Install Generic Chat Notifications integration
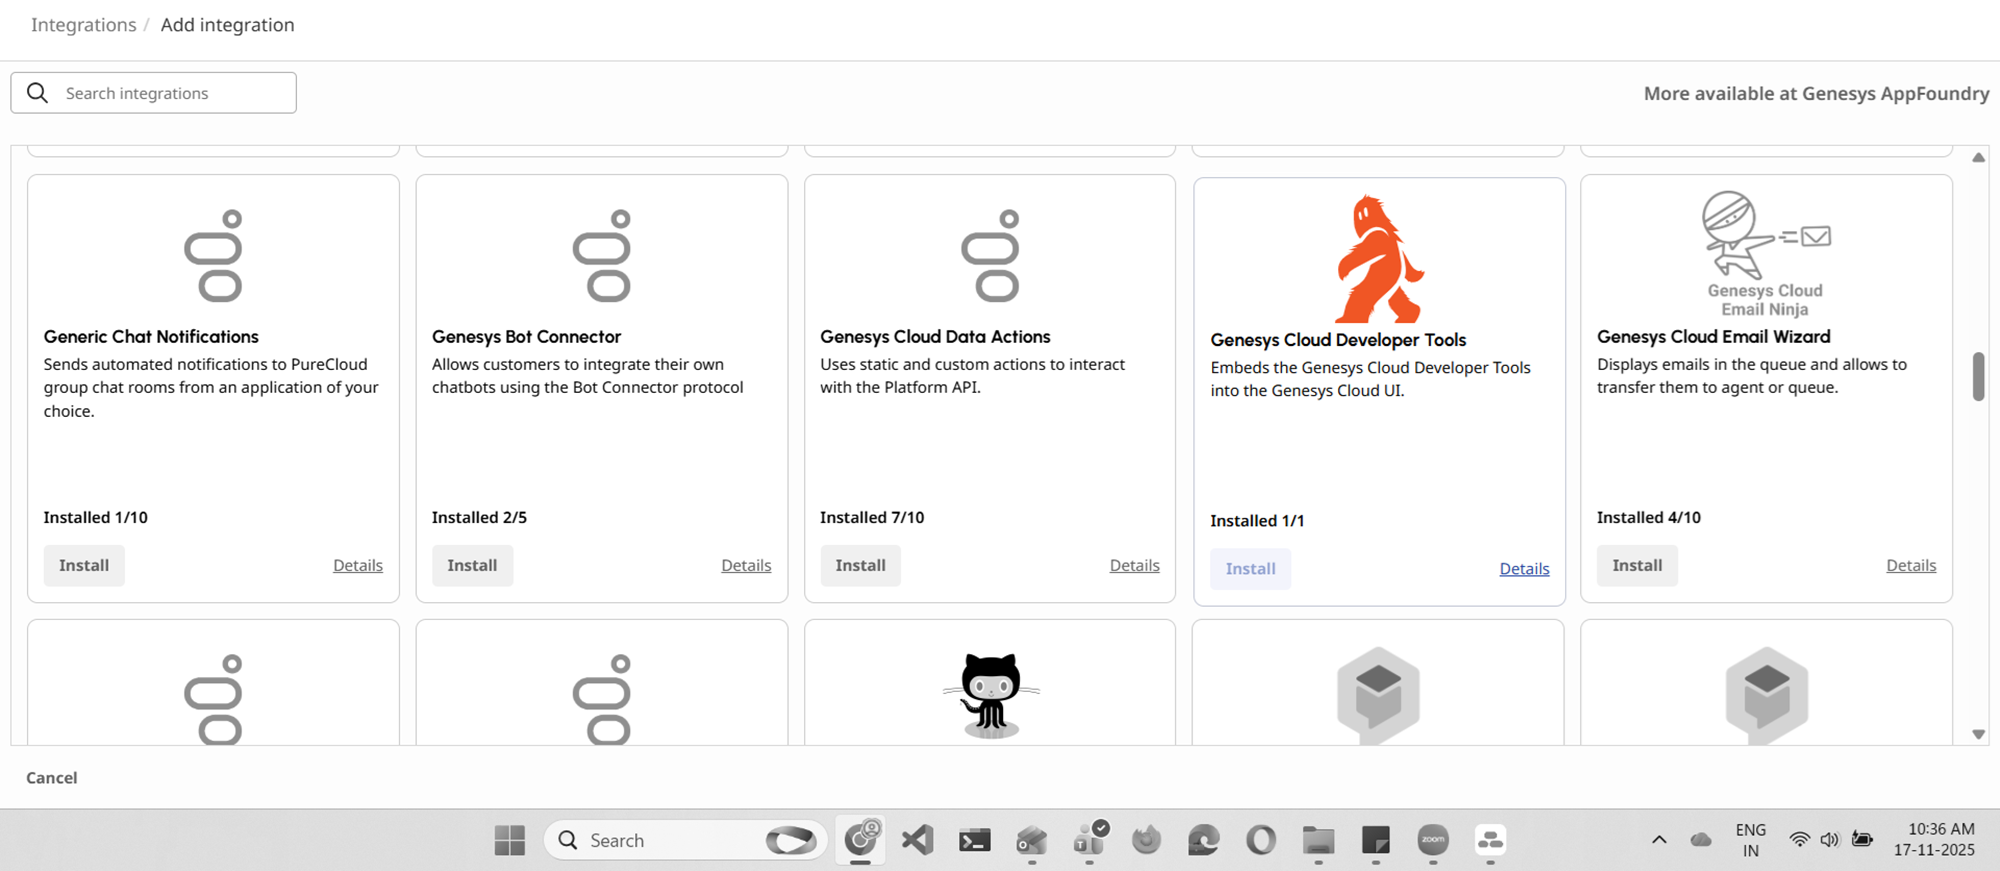The width and height of the screenshot is (2000, 871). click(x=84, y=566)
